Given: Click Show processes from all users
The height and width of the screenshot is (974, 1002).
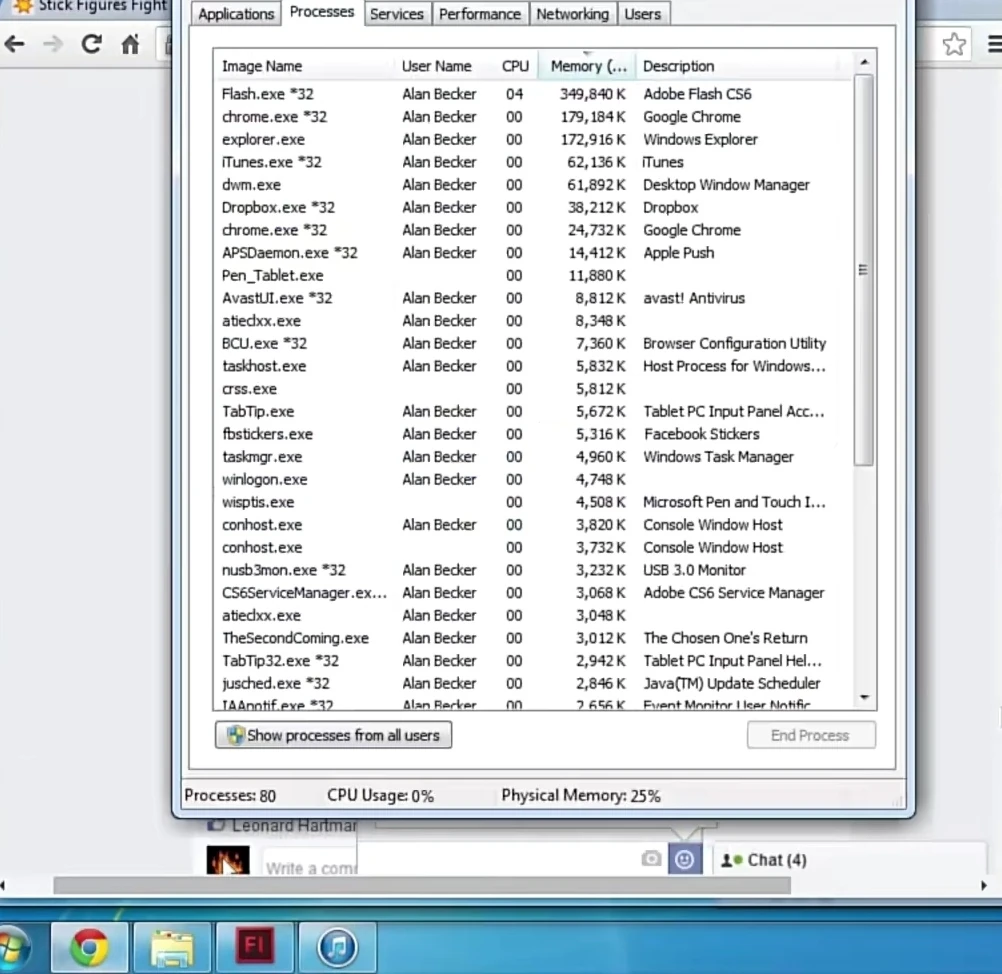Looking at the screenshot, I should pos(334,735).
